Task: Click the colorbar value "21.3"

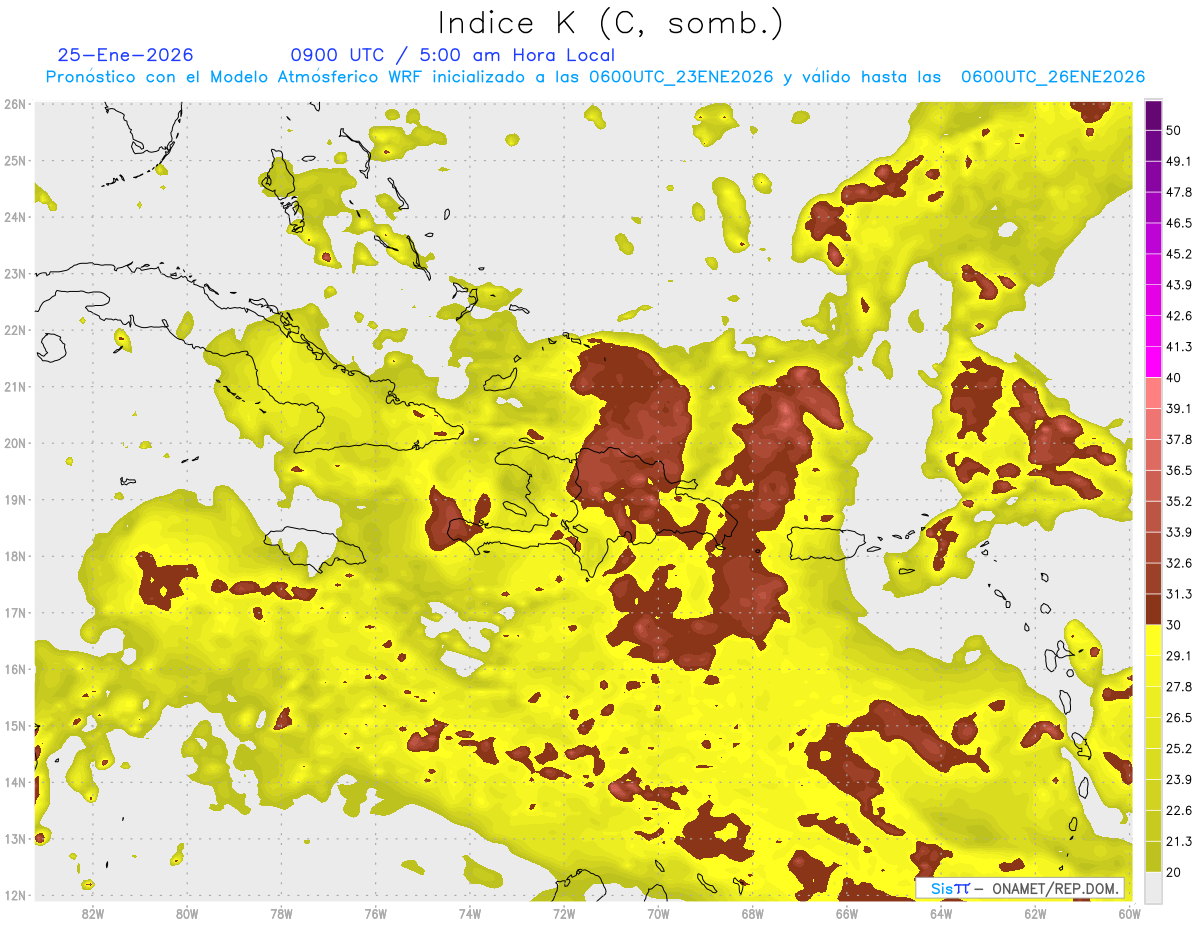Action: click(x=1179, y=841)
